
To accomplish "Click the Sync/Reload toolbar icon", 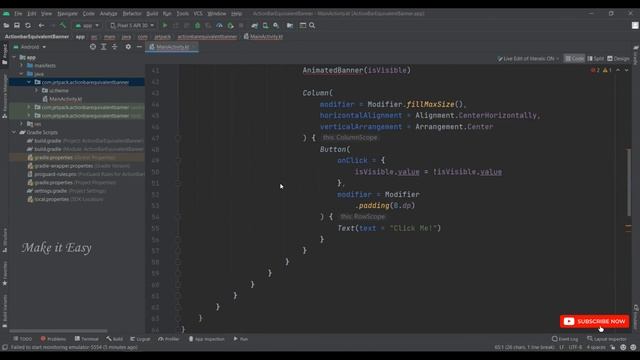I will click(x=28, y=25).
